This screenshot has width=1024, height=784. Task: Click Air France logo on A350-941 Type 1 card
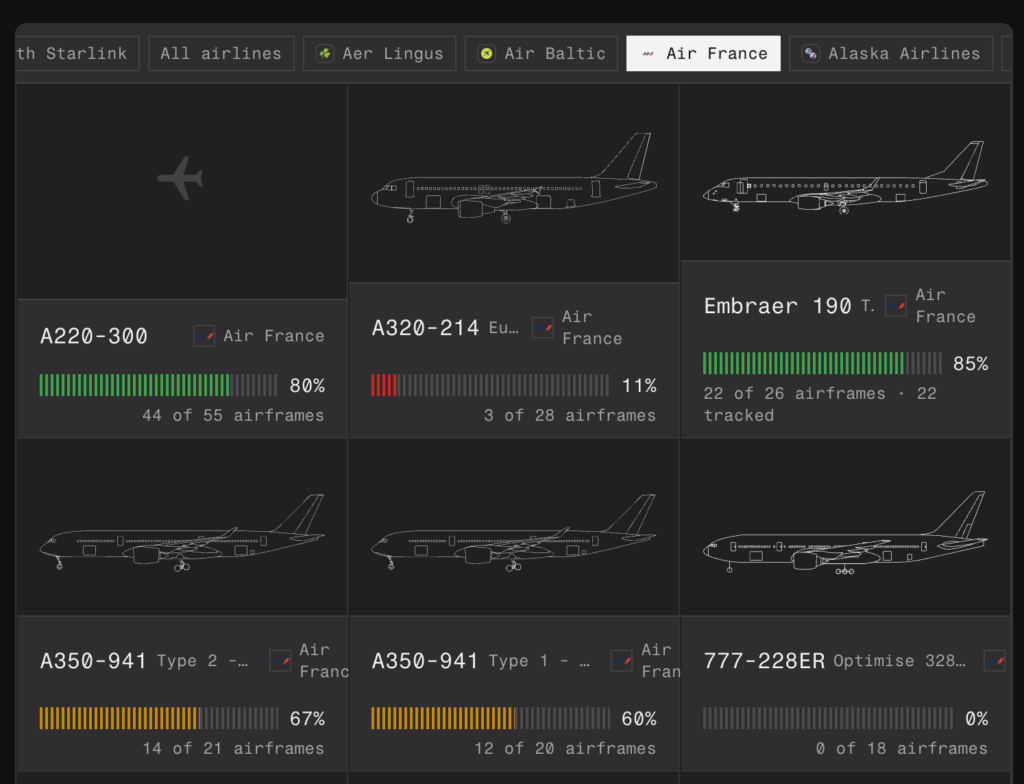622,661
